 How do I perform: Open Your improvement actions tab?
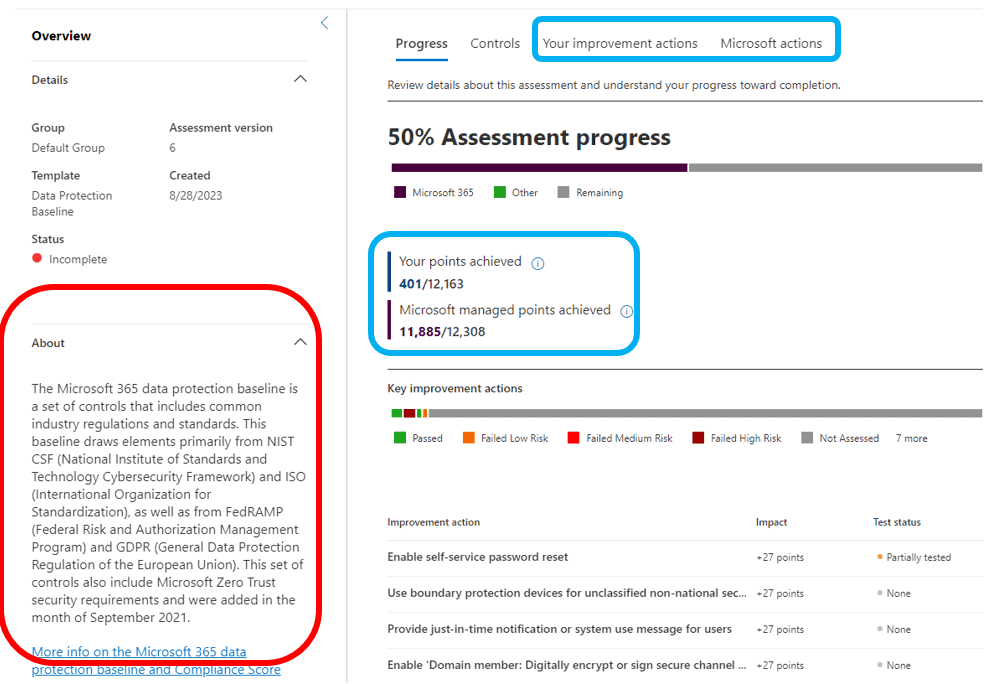[620, 43]
